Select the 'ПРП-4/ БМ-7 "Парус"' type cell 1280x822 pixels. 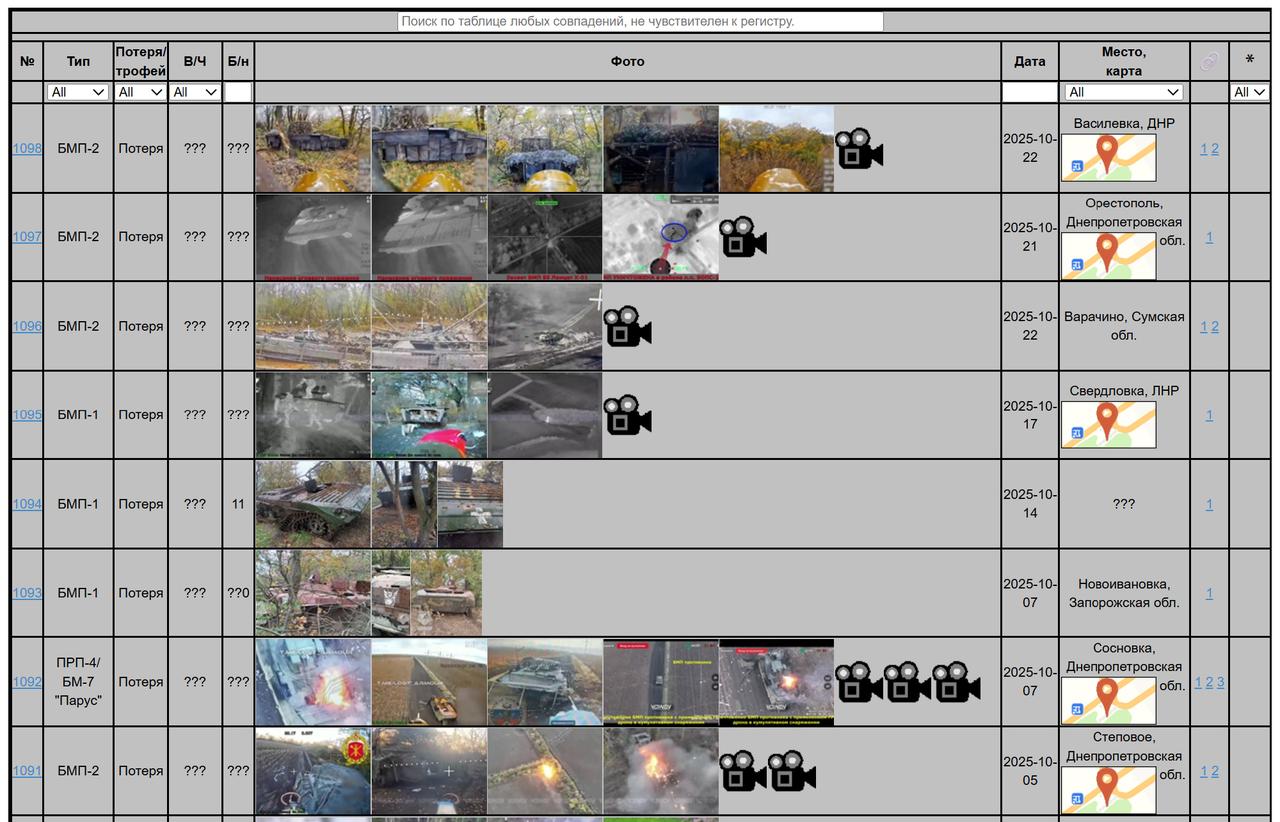(x=78, y=682)
